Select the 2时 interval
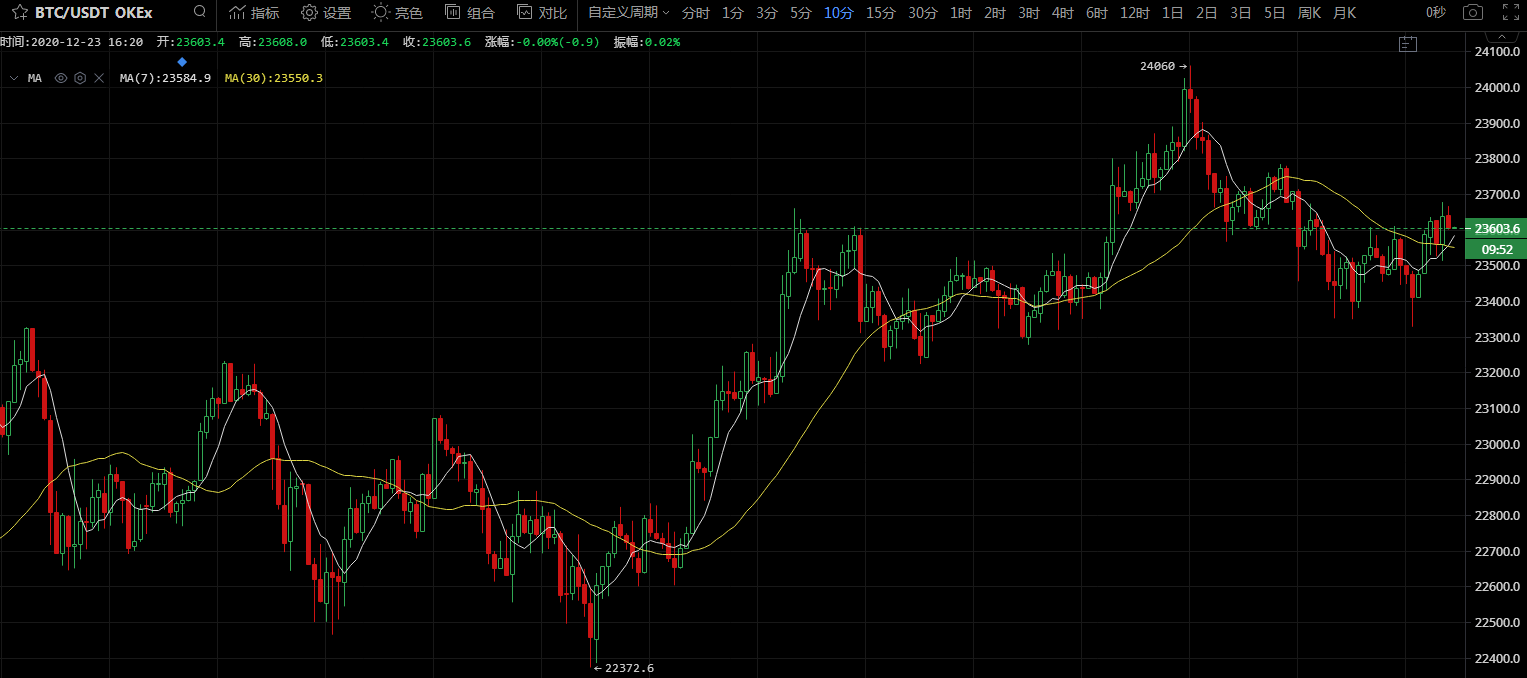1527x678 pixels. [x=995, y=13]
